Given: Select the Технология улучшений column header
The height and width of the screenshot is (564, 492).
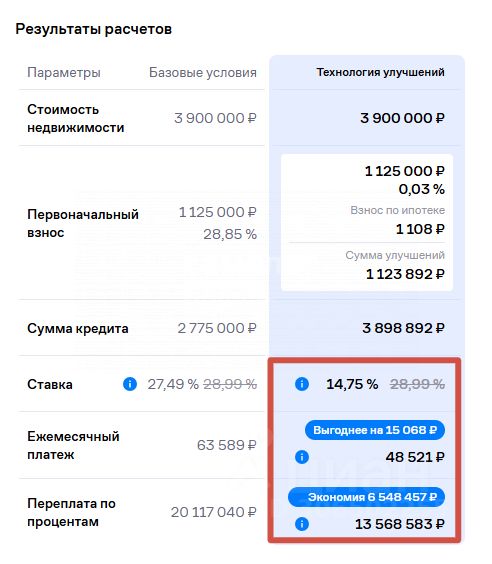Looking at the screenshot, I should click(x=381, y=72).
